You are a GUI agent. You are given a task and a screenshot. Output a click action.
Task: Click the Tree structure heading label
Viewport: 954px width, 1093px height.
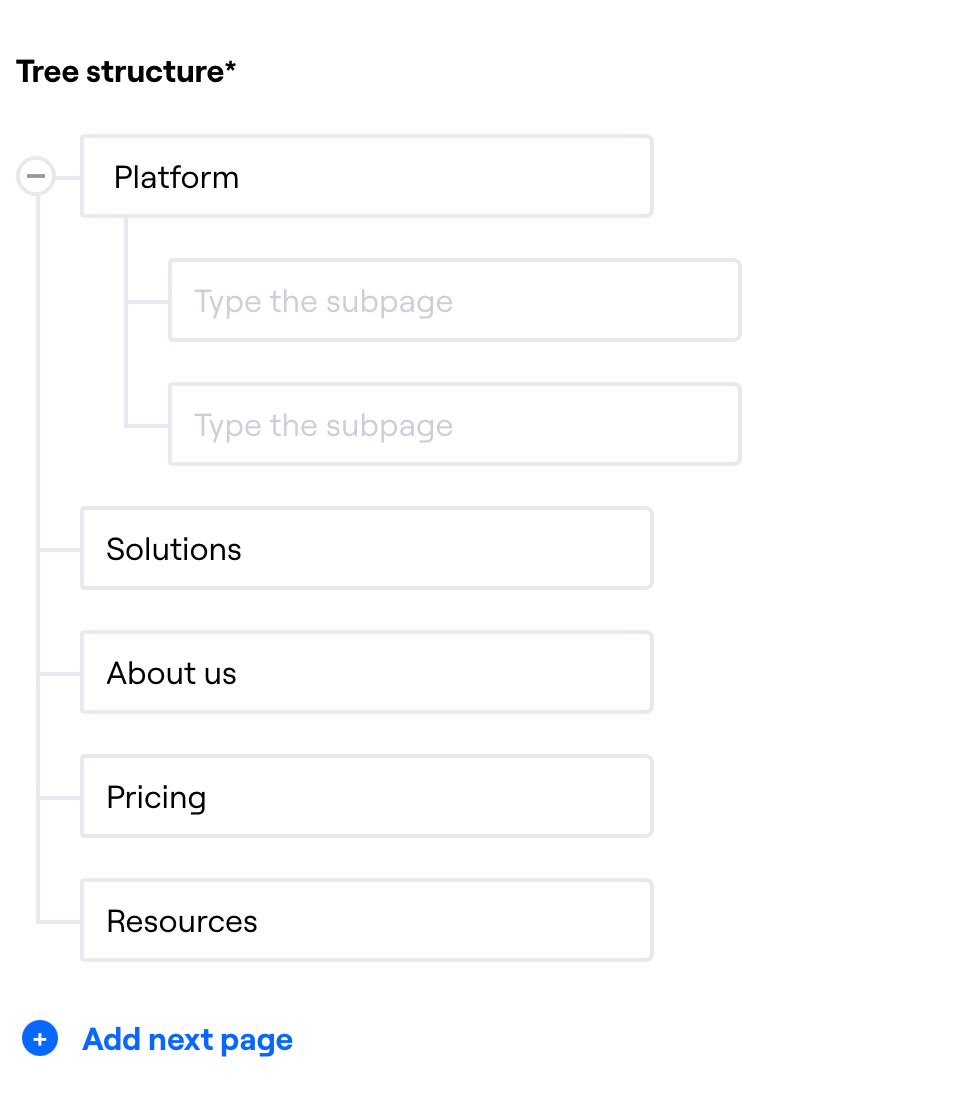[126, 72]
